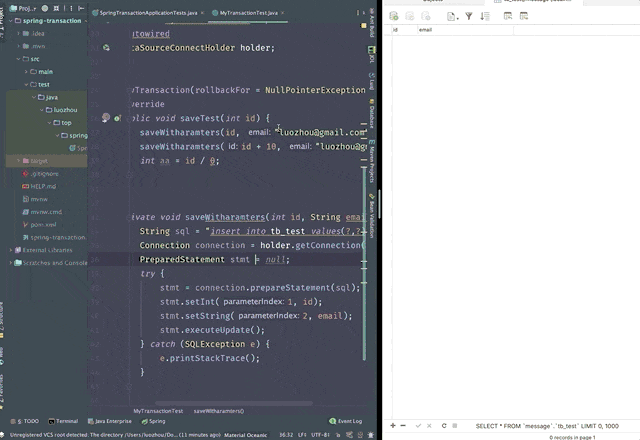Open Project view dropdown in panel header
This screenshot has width=640, height=440.
point(24,8)
